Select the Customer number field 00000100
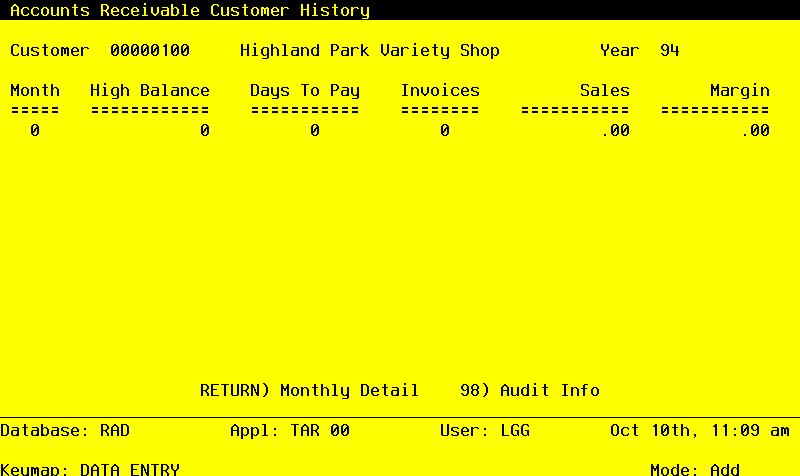The image size is (800, 476). 150,51
